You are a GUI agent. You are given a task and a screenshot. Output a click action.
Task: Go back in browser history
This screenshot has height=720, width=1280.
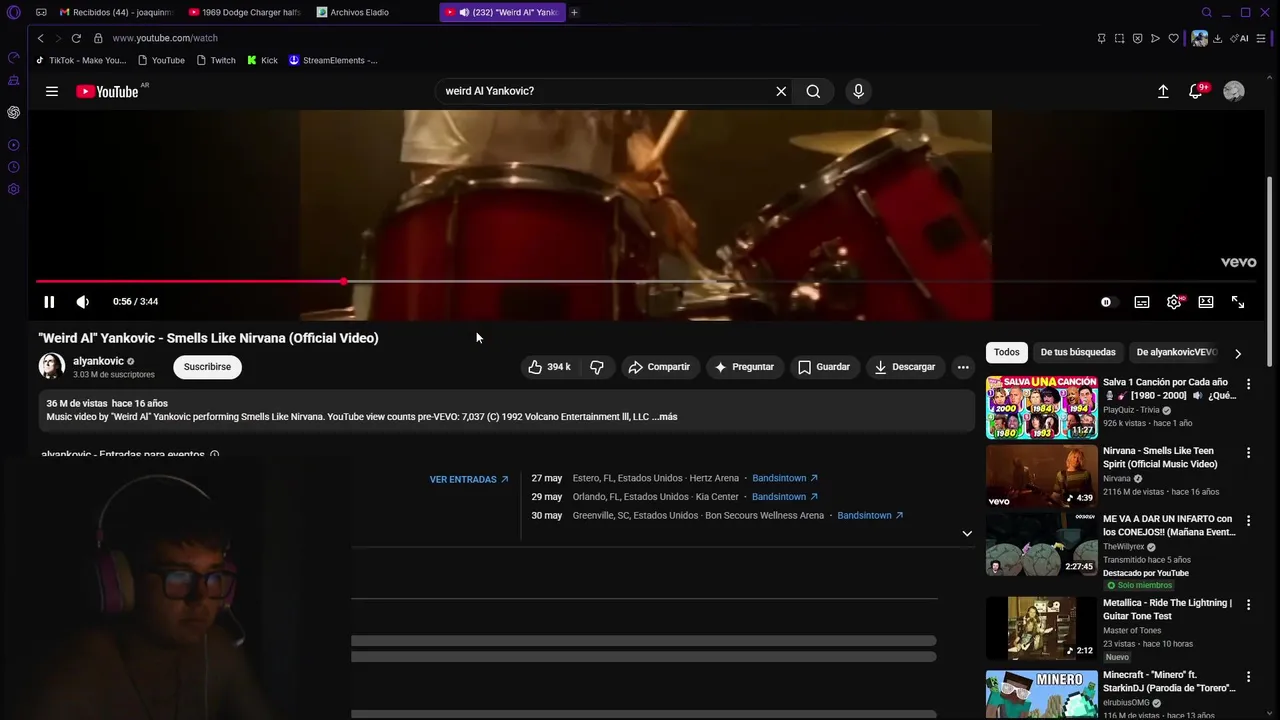pyautogui.click(x=40, y=38)
